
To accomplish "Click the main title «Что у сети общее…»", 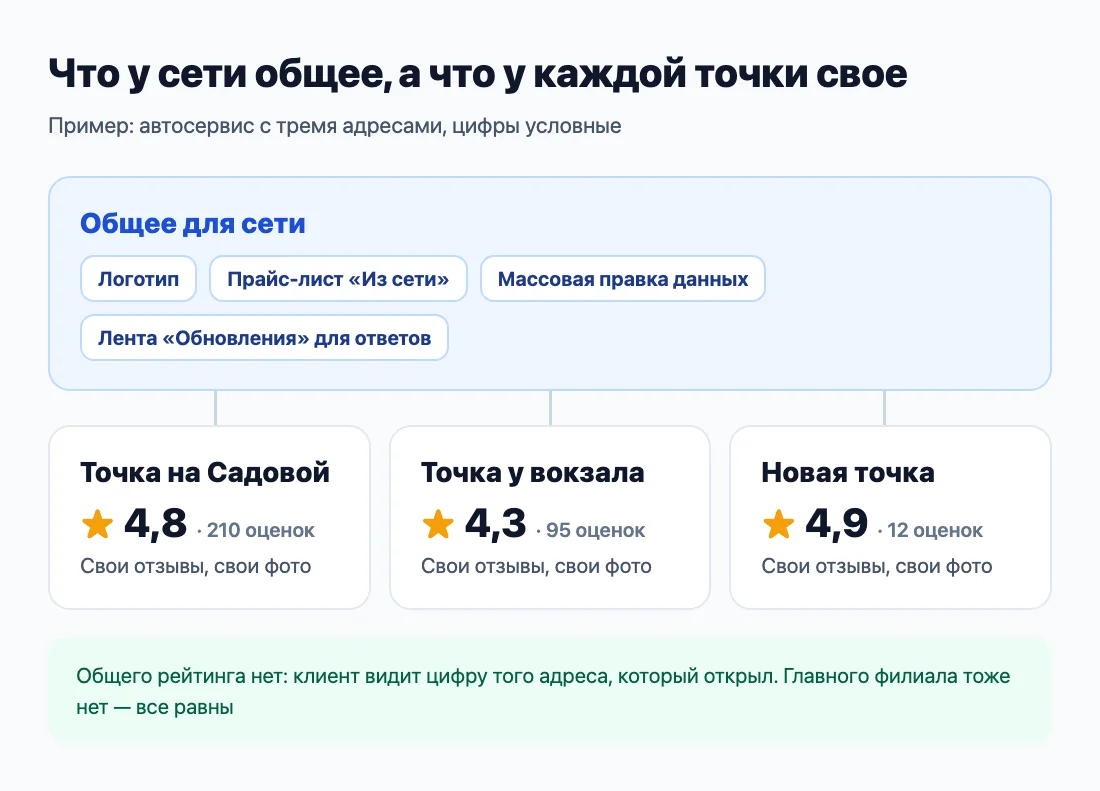I will point(478,74).
